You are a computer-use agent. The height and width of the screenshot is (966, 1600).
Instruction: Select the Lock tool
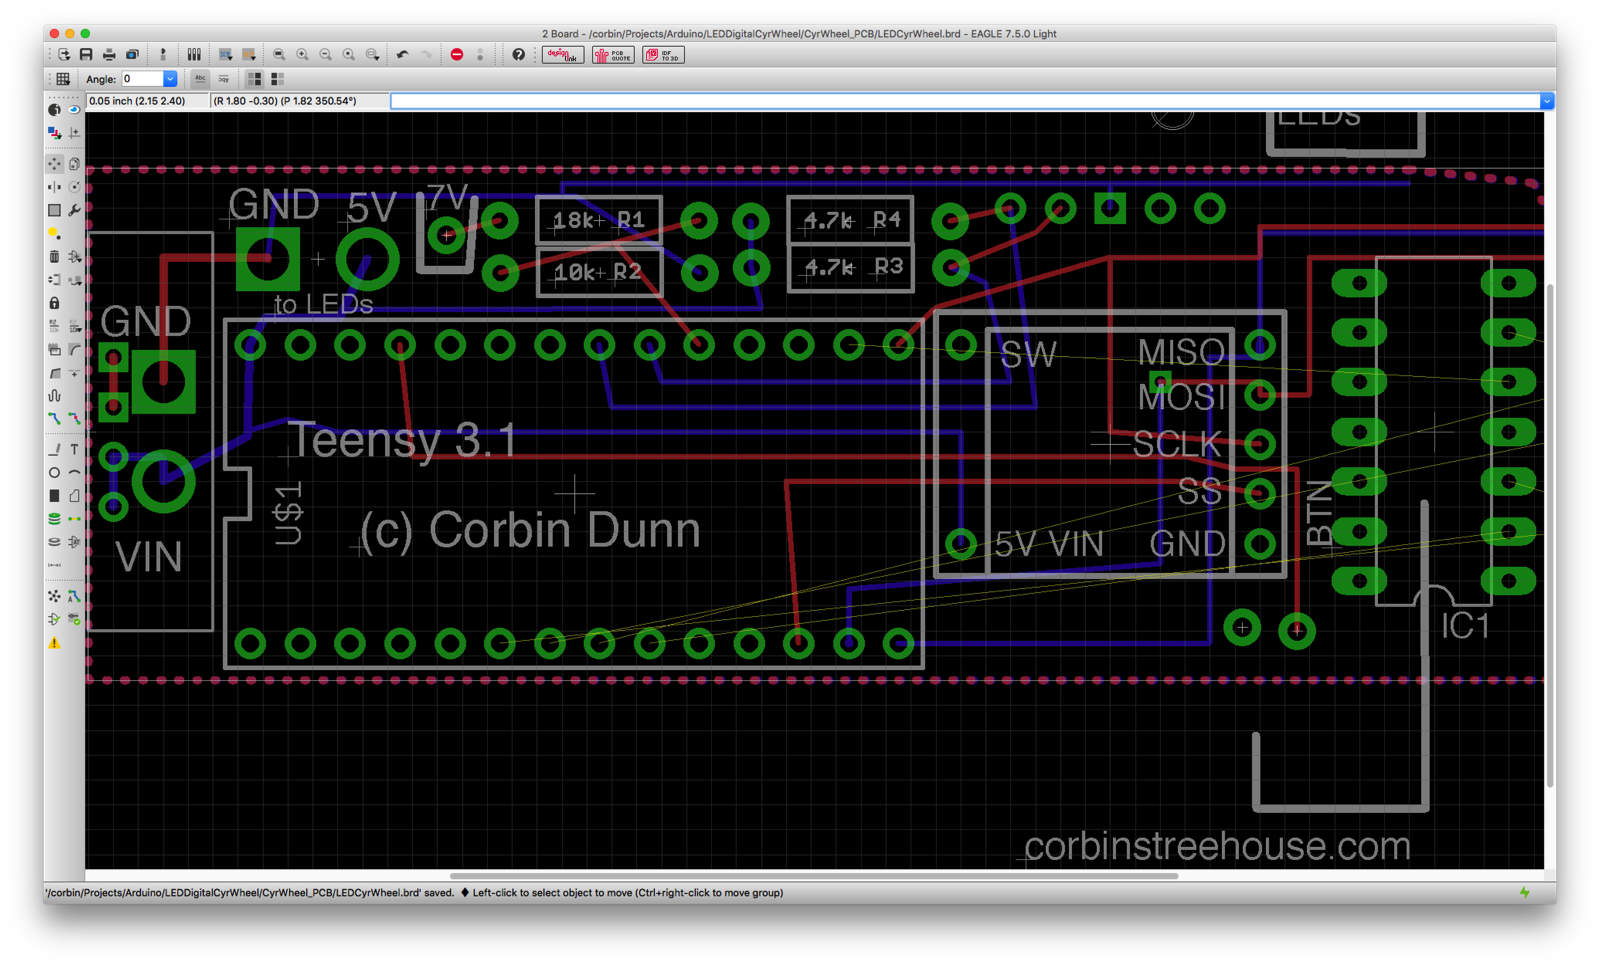(x=54, y=303)
